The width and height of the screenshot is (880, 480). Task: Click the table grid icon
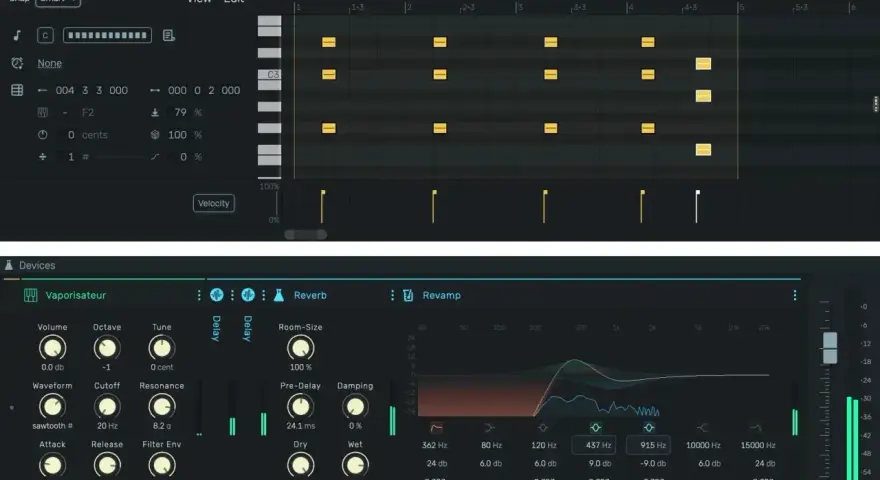tap(17, 90)
